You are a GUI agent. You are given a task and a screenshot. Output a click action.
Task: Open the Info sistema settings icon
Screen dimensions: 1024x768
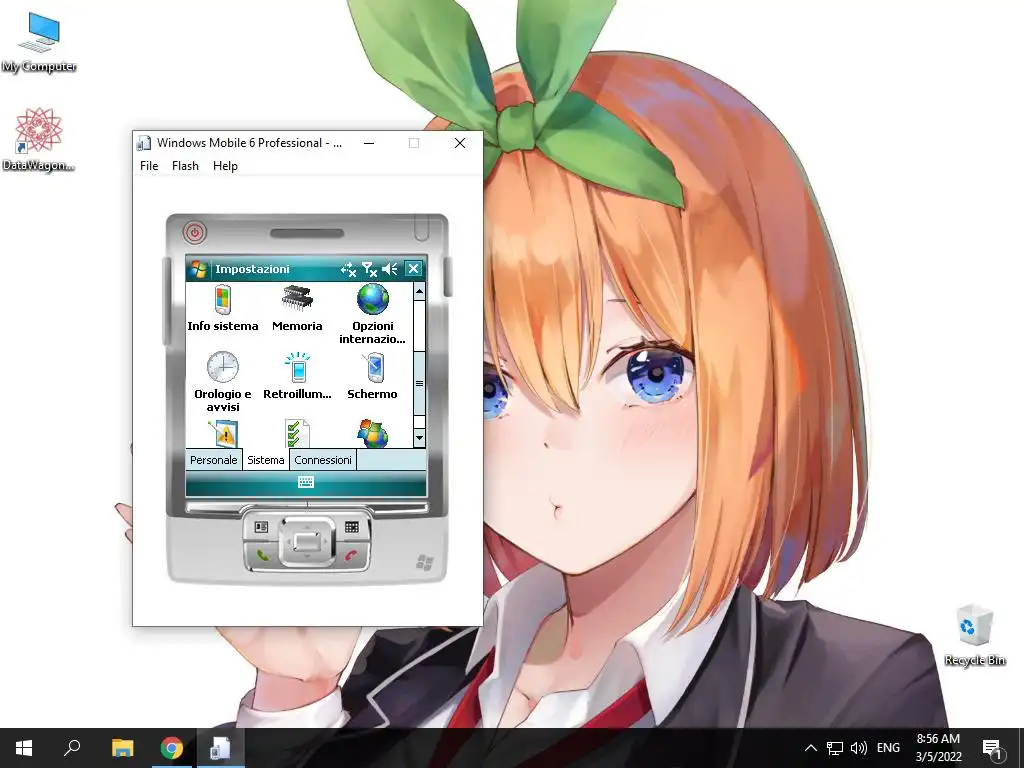pyautogui.click(x=223, y=308)
